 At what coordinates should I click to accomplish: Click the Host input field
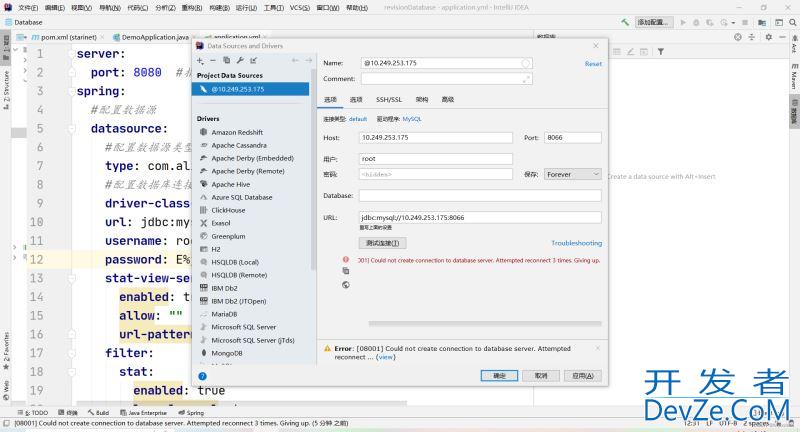click(x=436, y=138)
